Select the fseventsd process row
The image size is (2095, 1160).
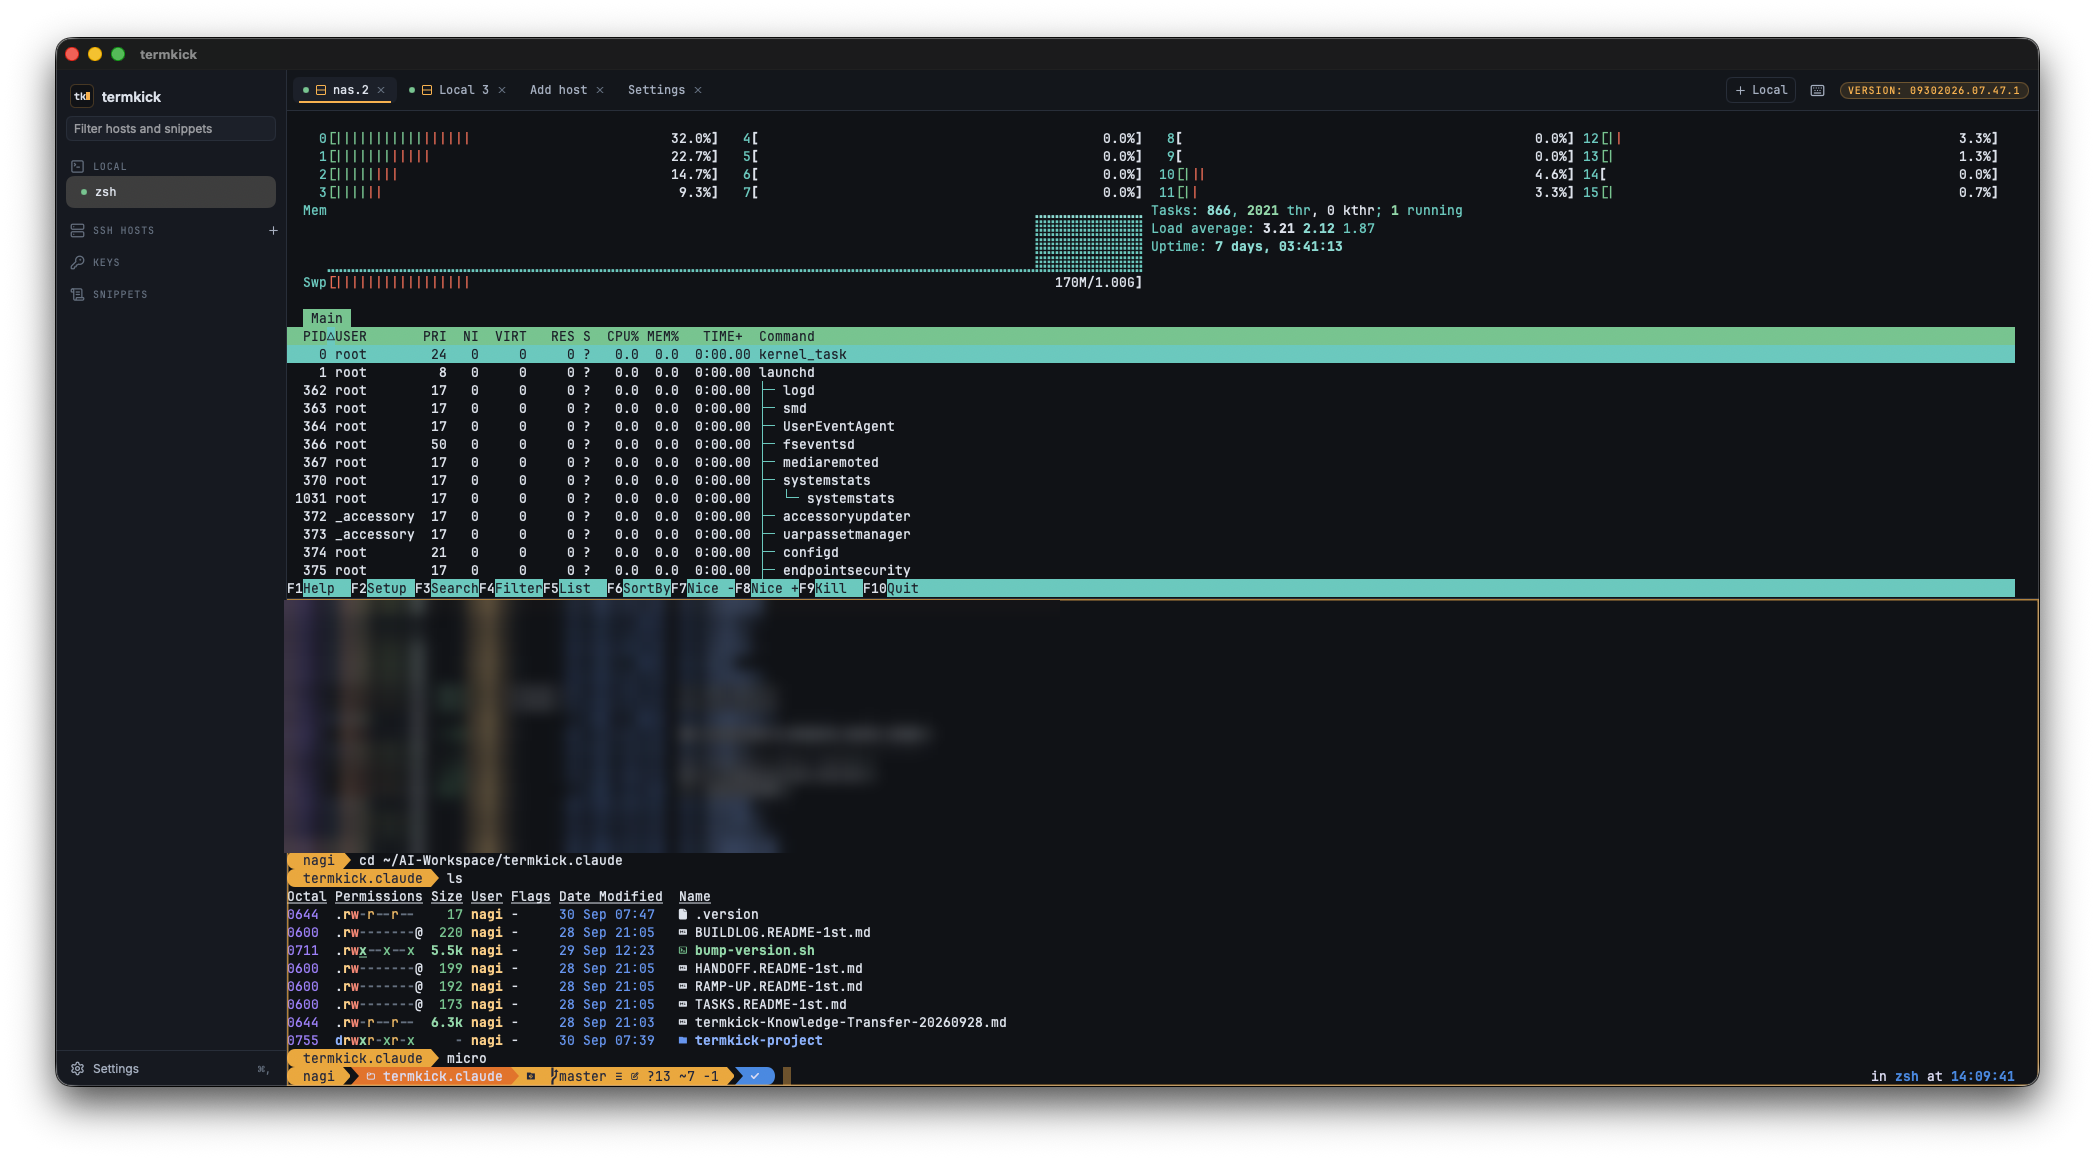(1150, 444)
